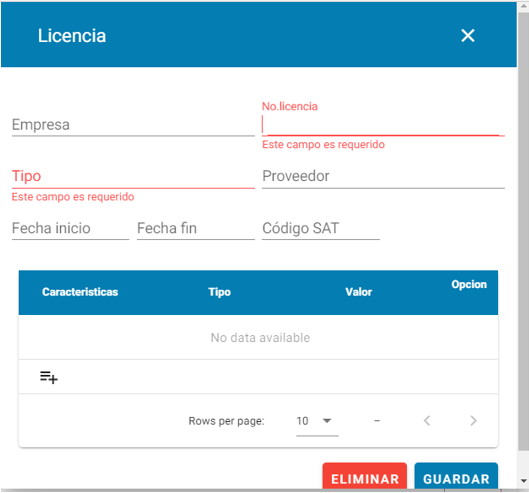
Task: Sort by Caracteristicas column header
Action: tap(80, 292)
